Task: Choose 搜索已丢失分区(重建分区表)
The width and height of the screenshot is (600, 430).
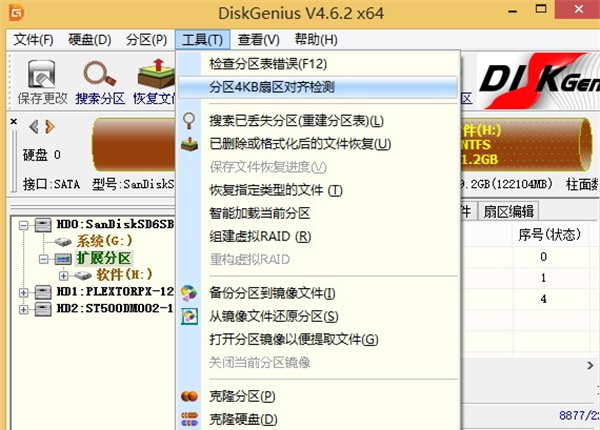Action: (x=318, y=121)
